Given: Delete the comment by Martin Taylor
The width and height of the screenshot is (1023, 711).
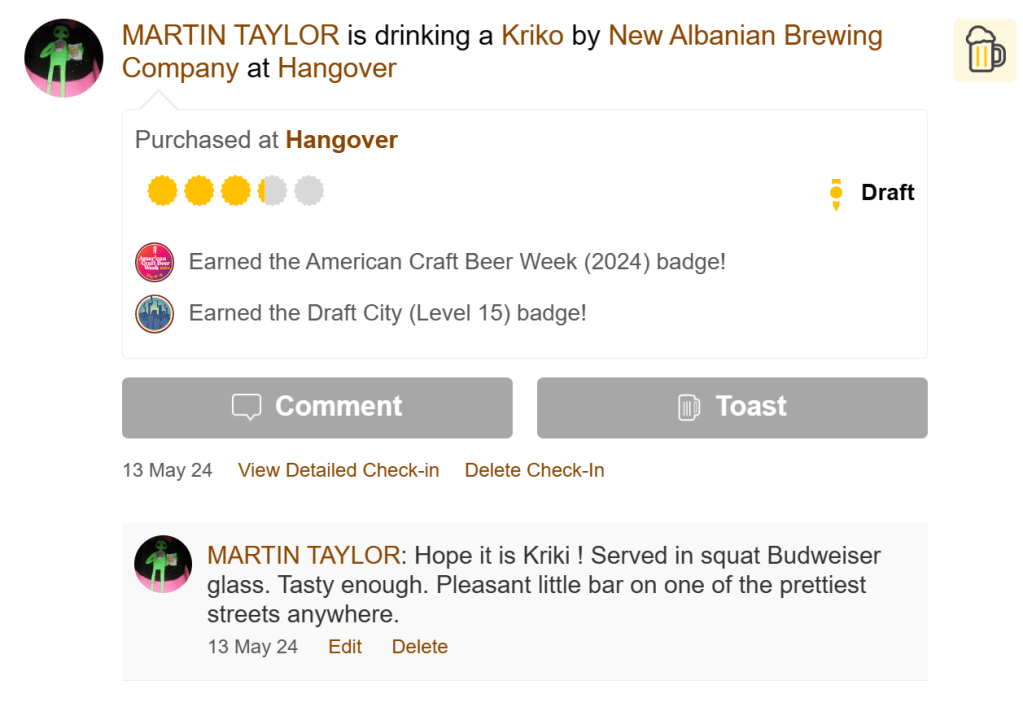Looking at the screenshot, I should coord(419,647).
